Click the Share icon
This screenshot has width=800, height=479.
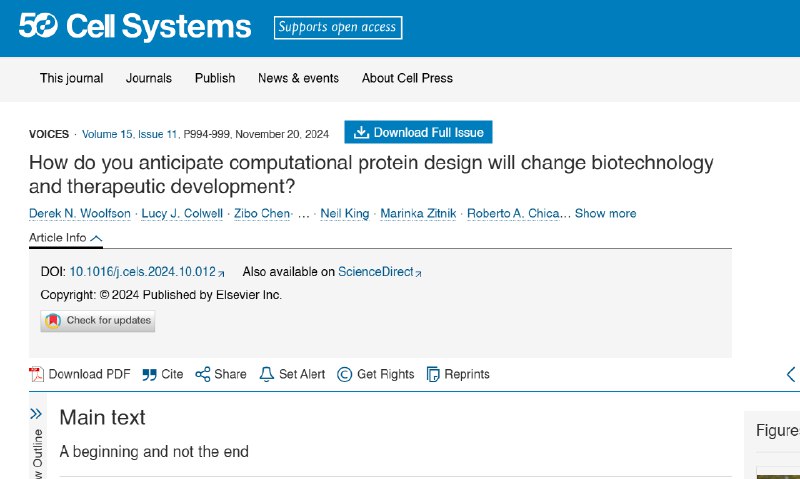point(203,374)
